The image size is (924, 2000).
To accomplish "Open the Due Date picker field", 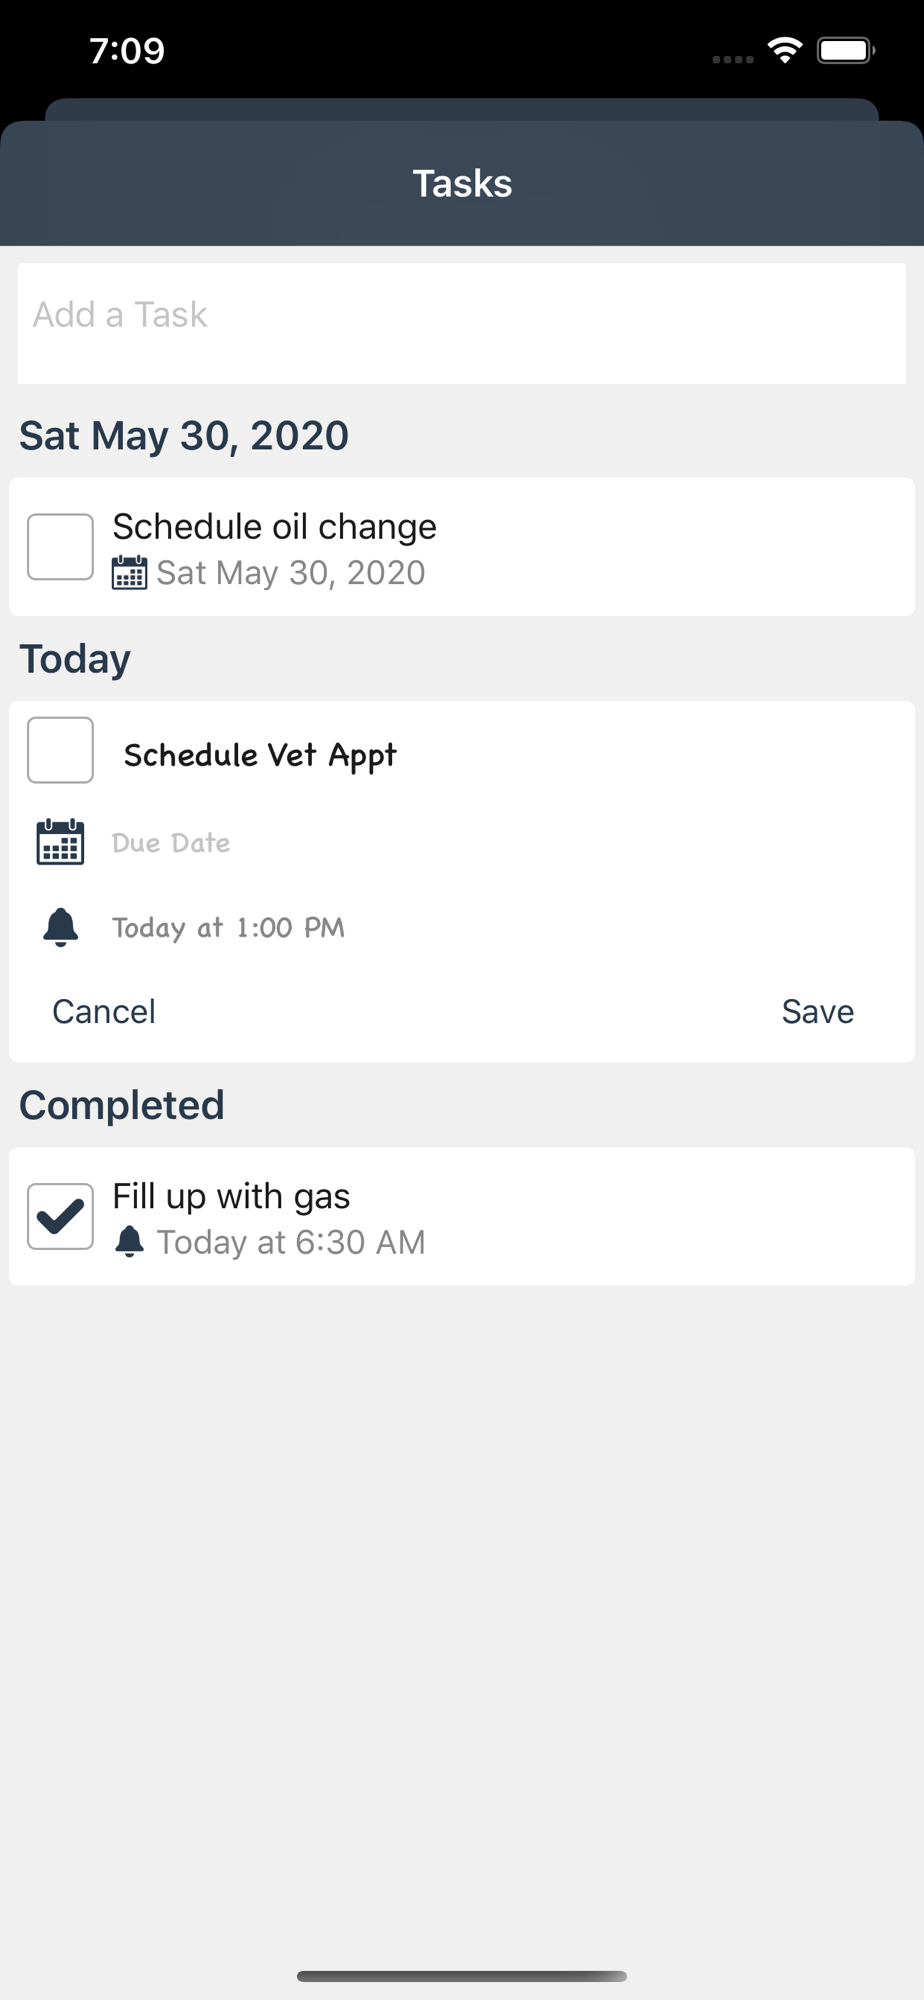I will pos(171,843).
